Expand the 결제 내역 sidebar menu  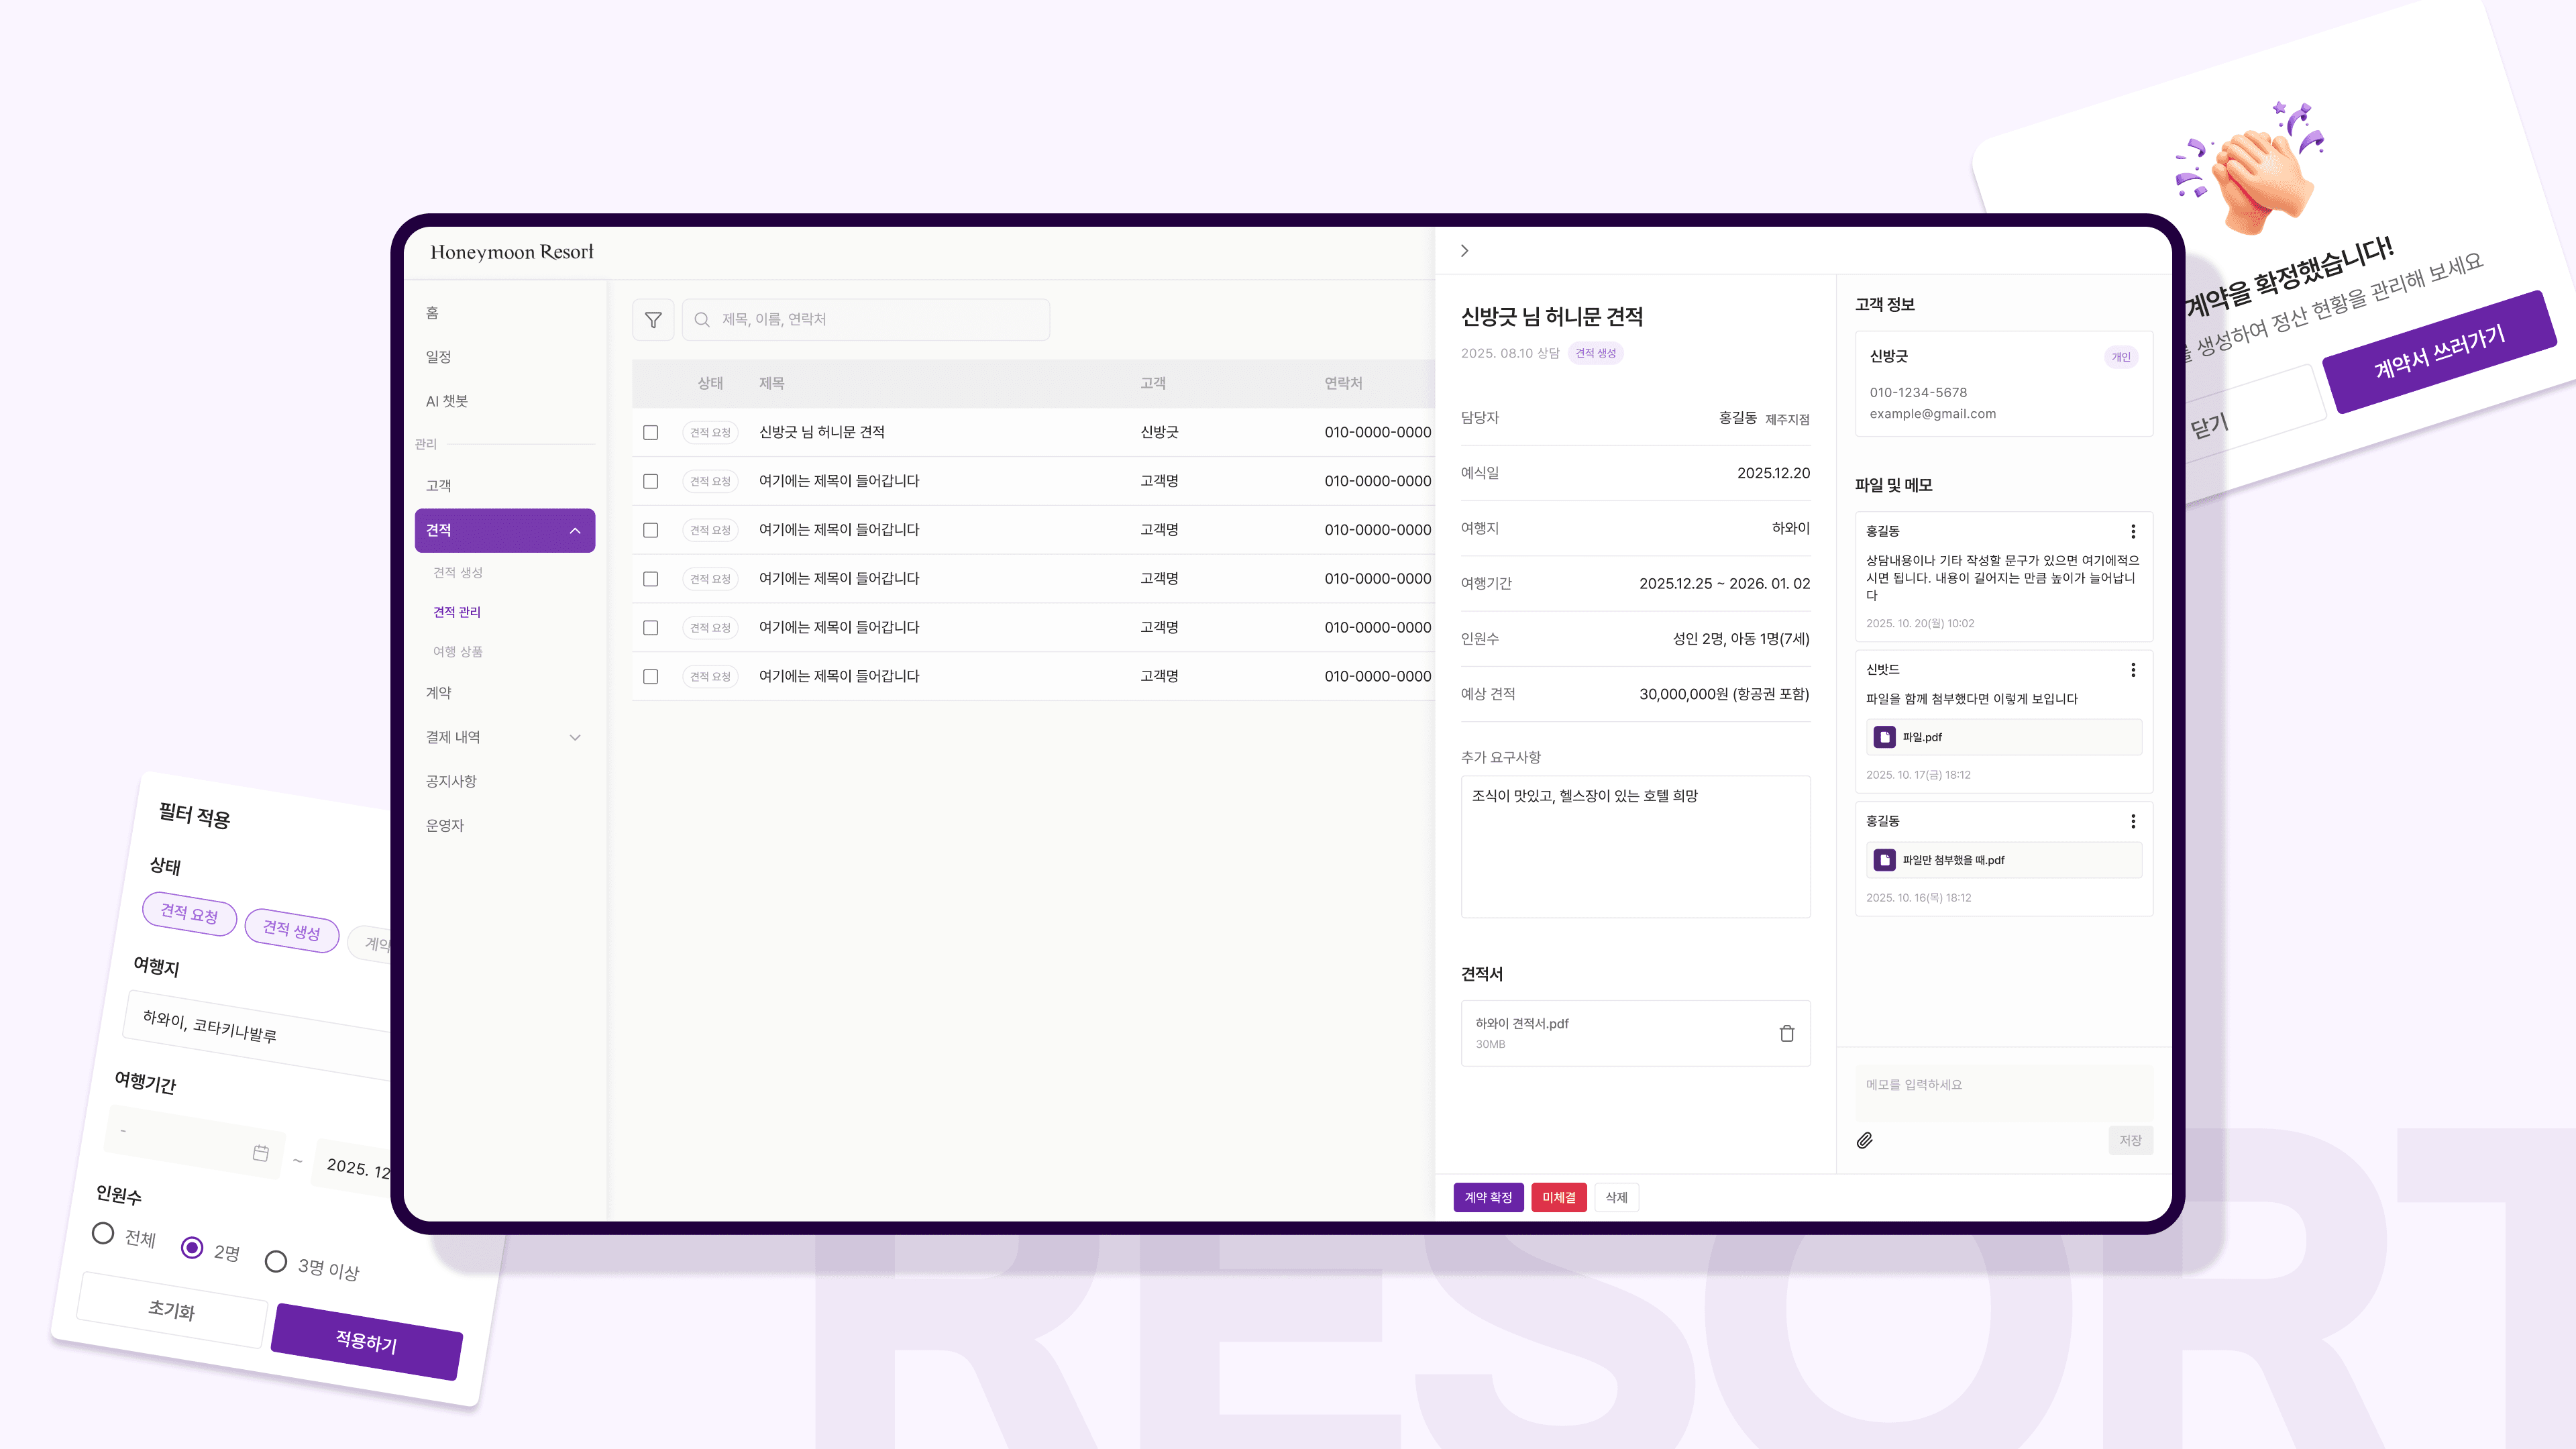575,737
